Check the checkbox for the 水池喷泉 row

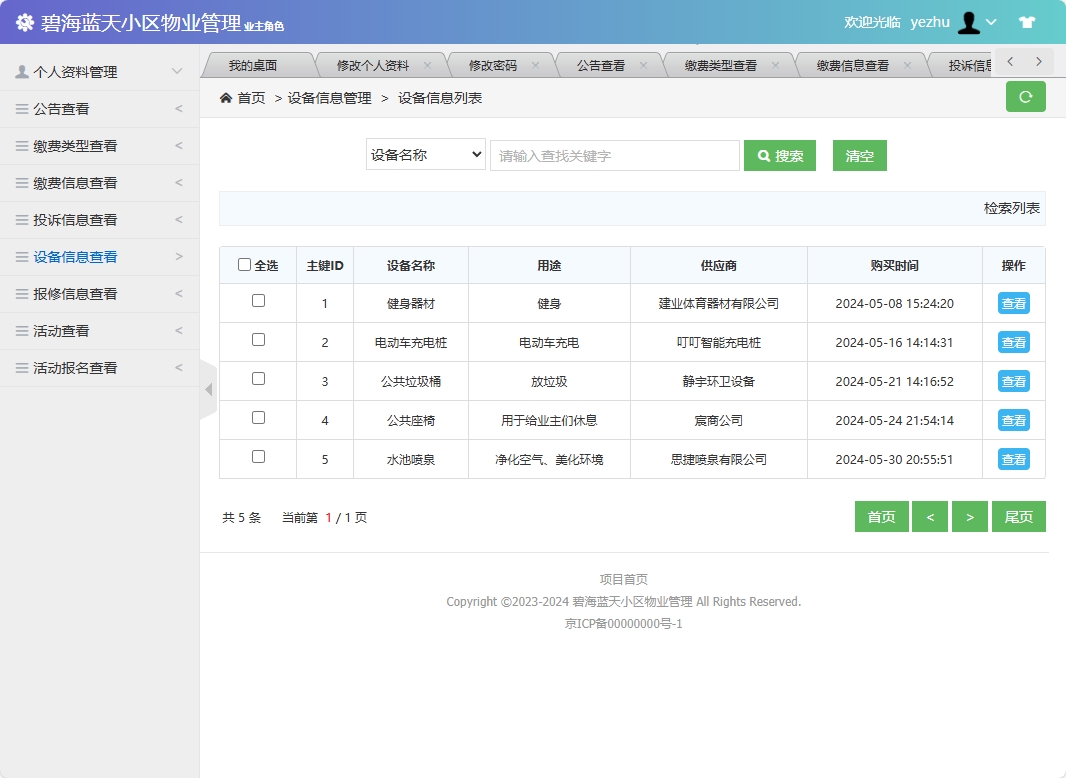point(258,459)
